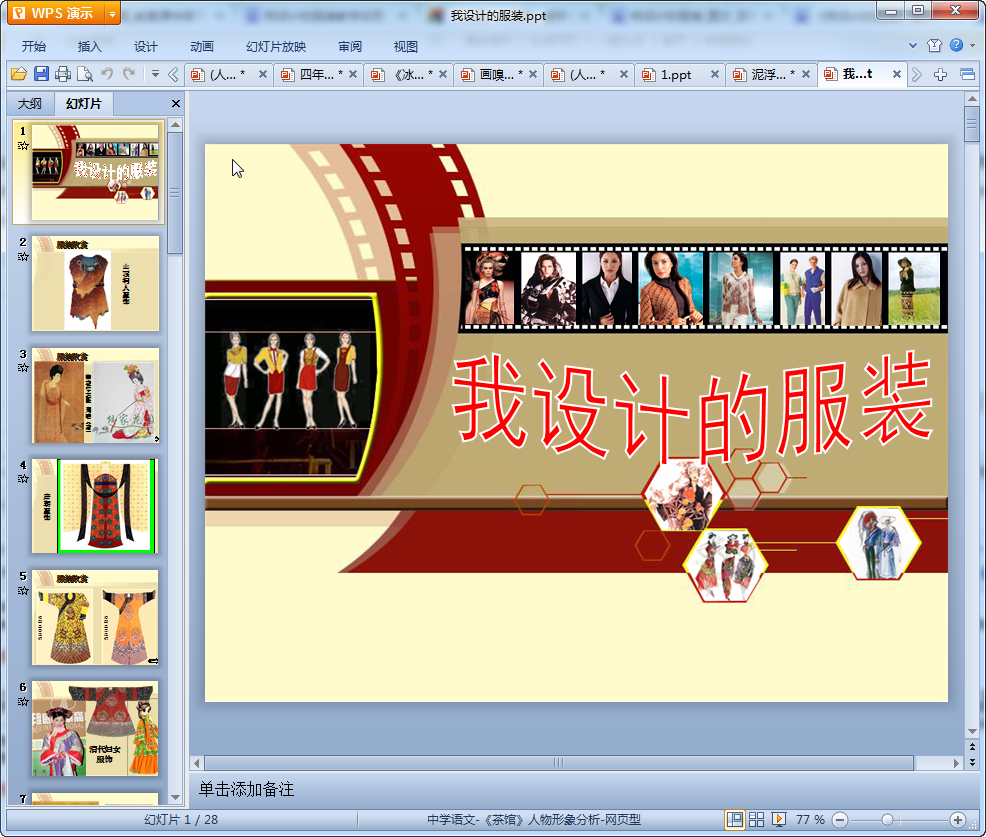
Task: Open the 幻灯片放映 ribbon tab
Action: (276, 47)
